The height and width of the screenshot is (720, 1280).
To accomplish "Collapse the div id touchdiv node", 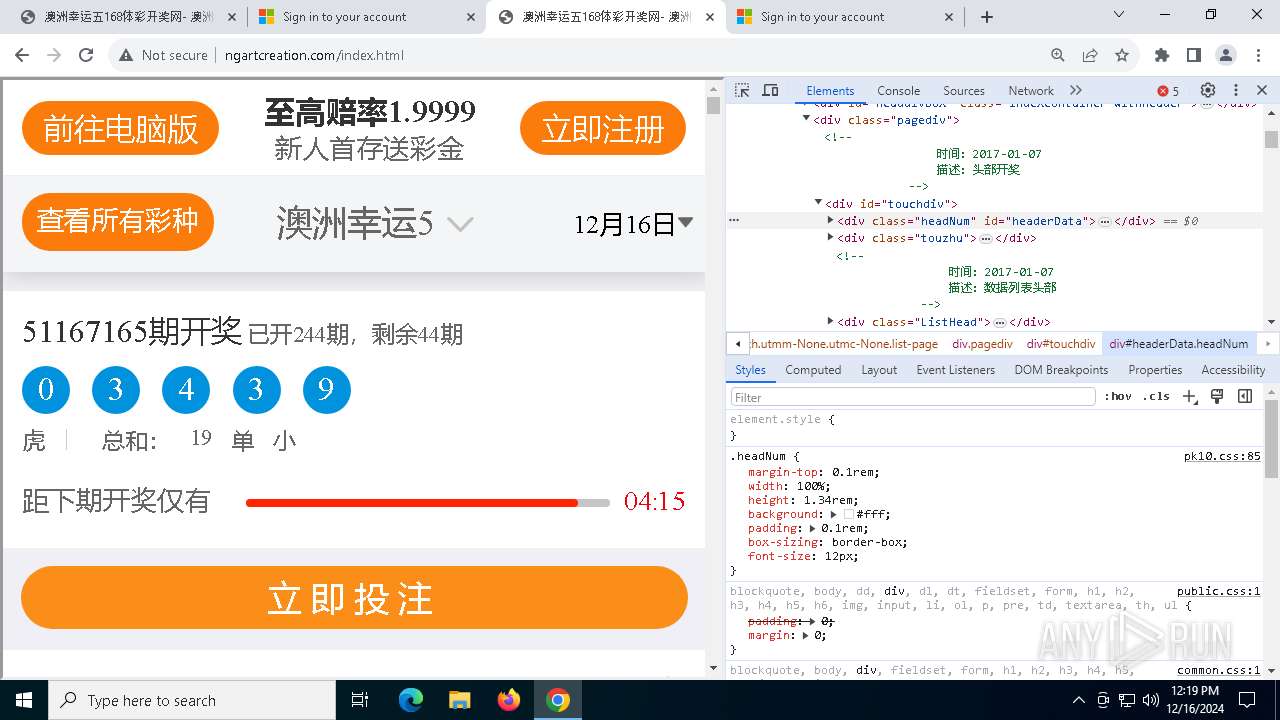I will (x=818, y=204).
